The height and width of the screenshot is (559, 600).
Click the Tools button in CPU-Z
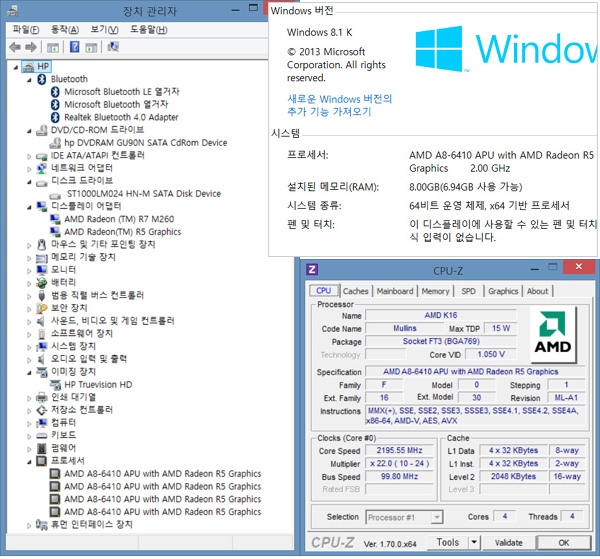[448, 542]
